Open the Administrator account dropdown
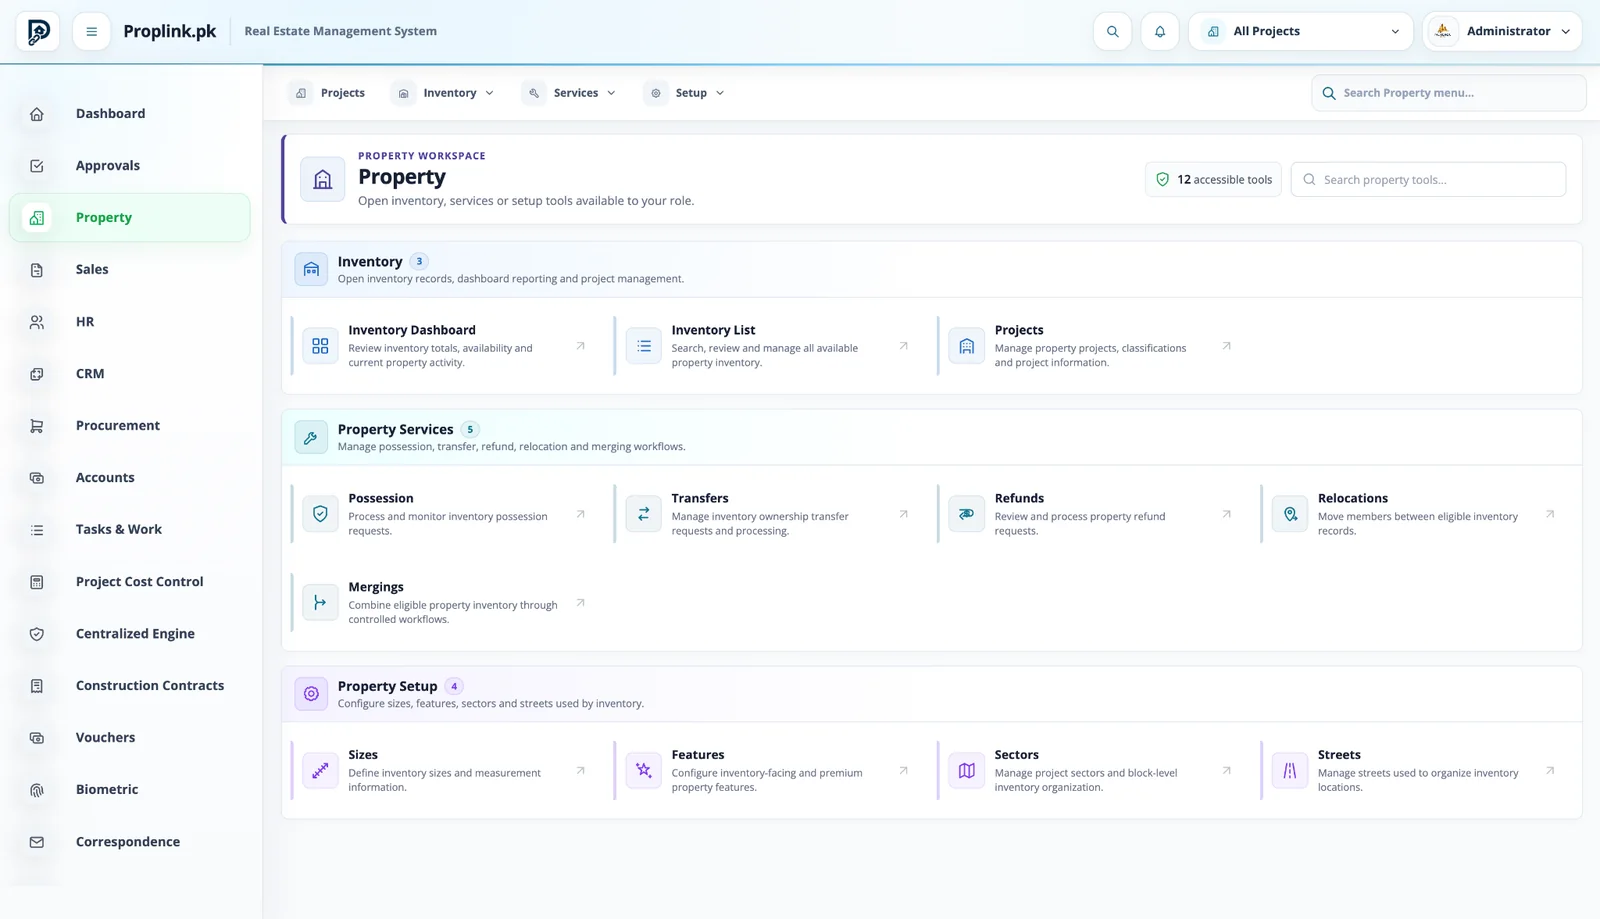The image size is (1600, 919). point(1502,32)
